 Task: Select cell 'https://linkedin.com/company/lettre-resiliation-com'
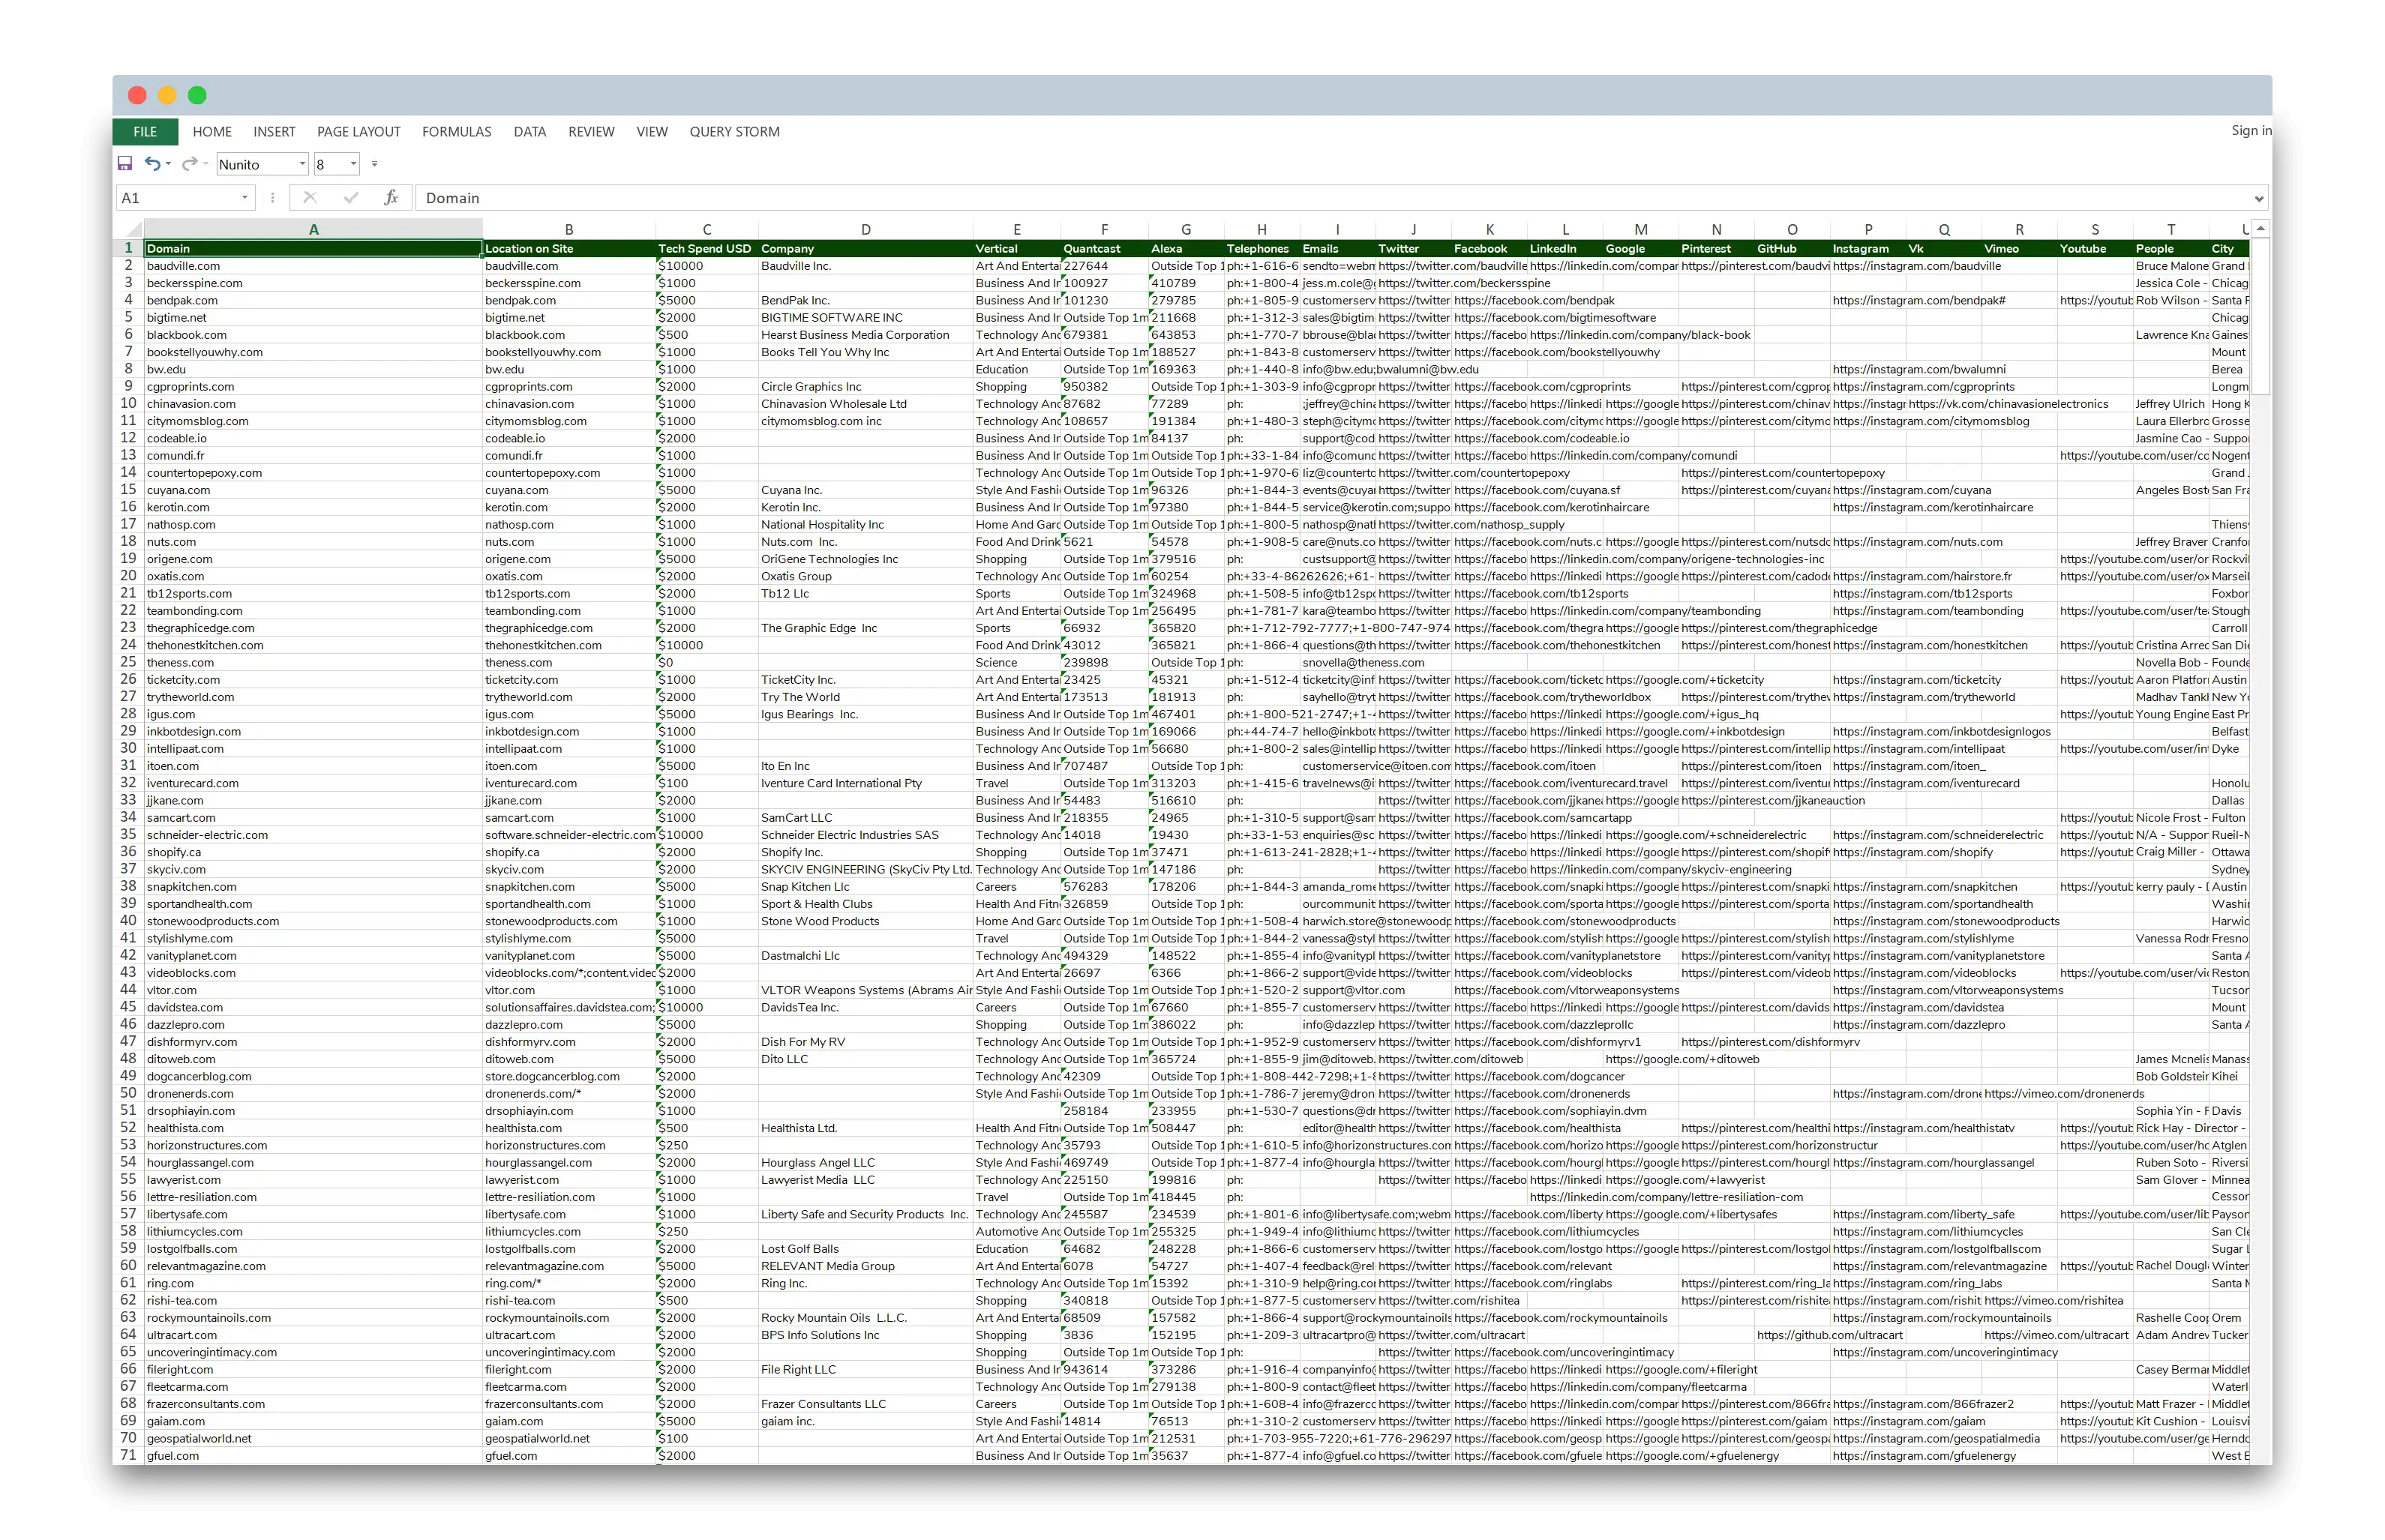1666,1197
